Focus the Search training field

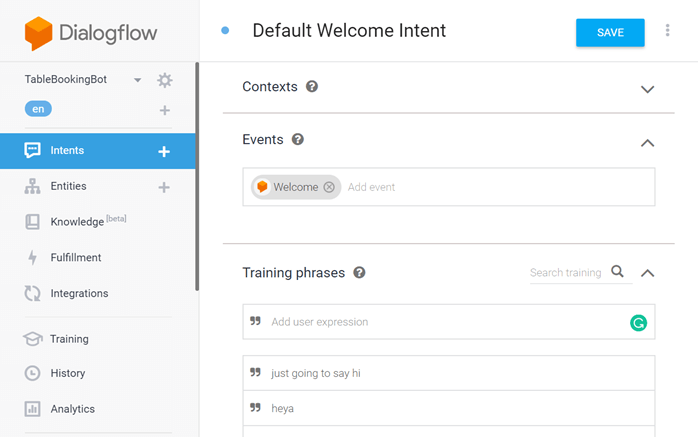click(566, 272)
